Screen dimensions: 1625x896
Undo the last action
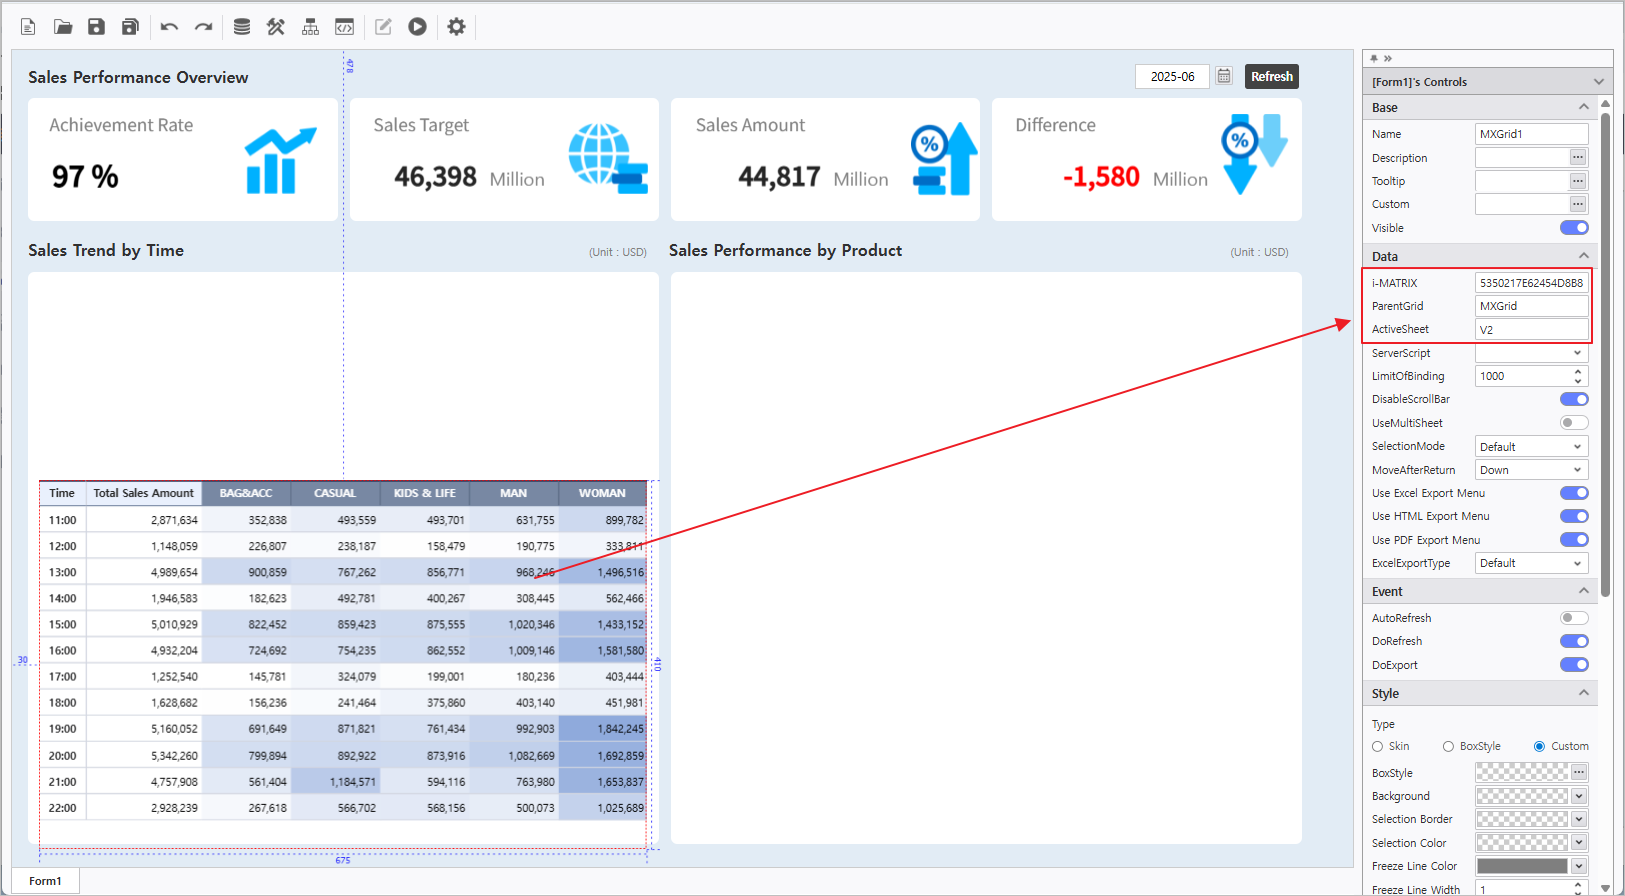click(x=169, y=27)
